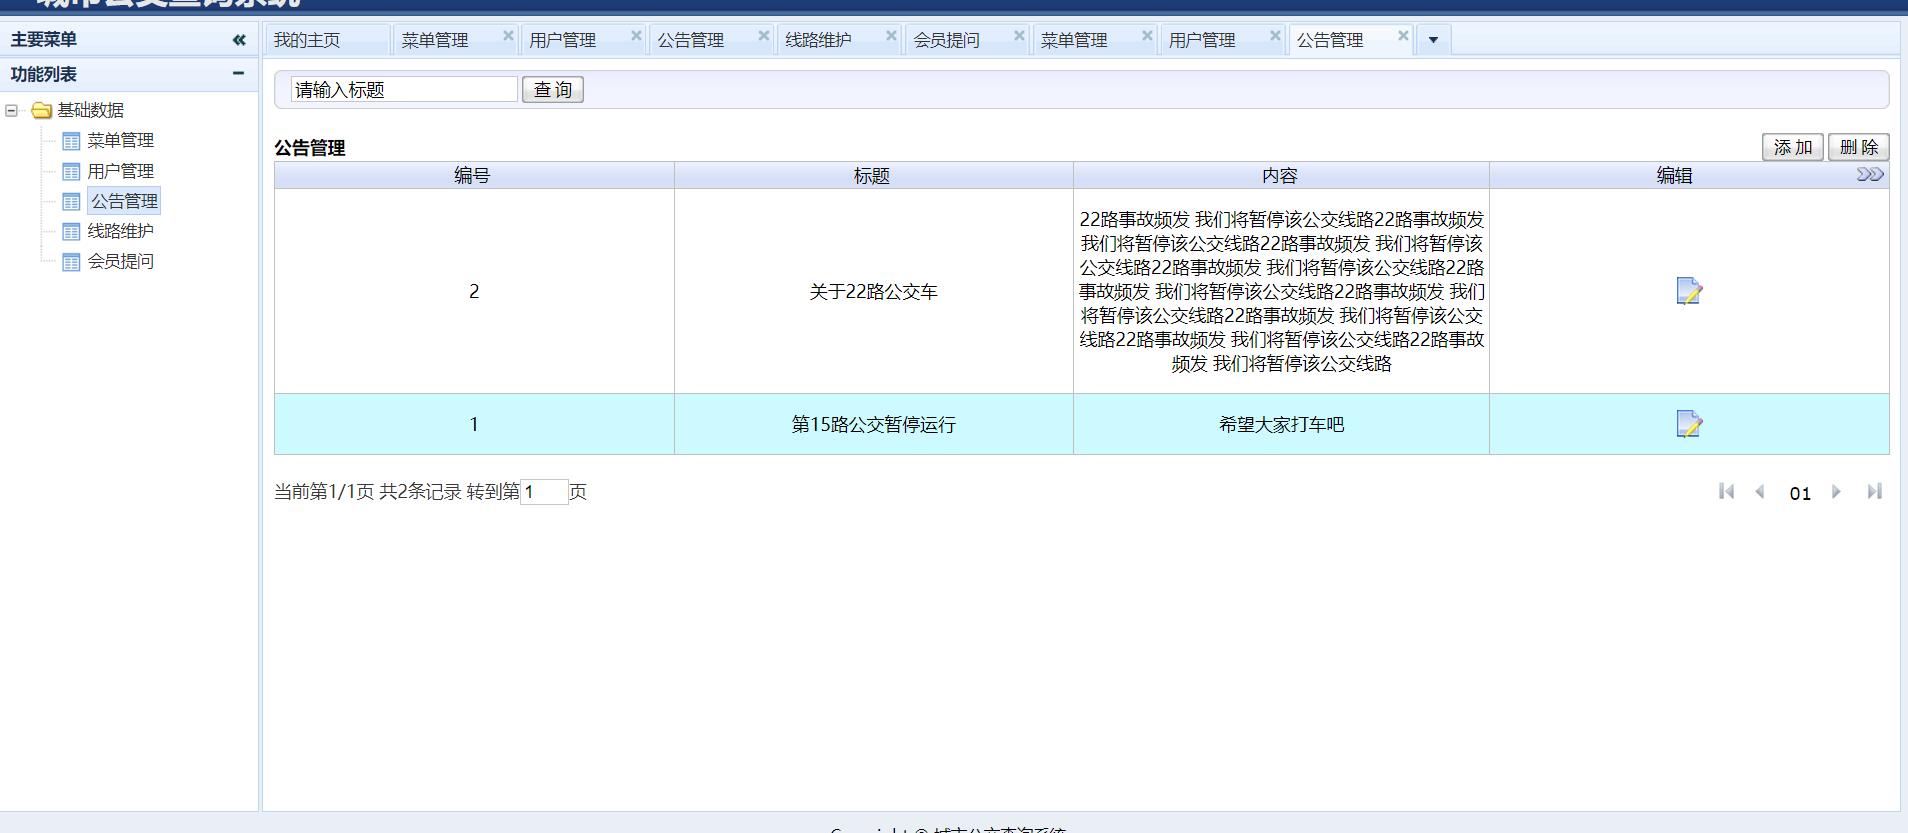Screen dimensions: 1908x833
Task: Close the second 用户管理 tab
Action: click(1275, 36)
